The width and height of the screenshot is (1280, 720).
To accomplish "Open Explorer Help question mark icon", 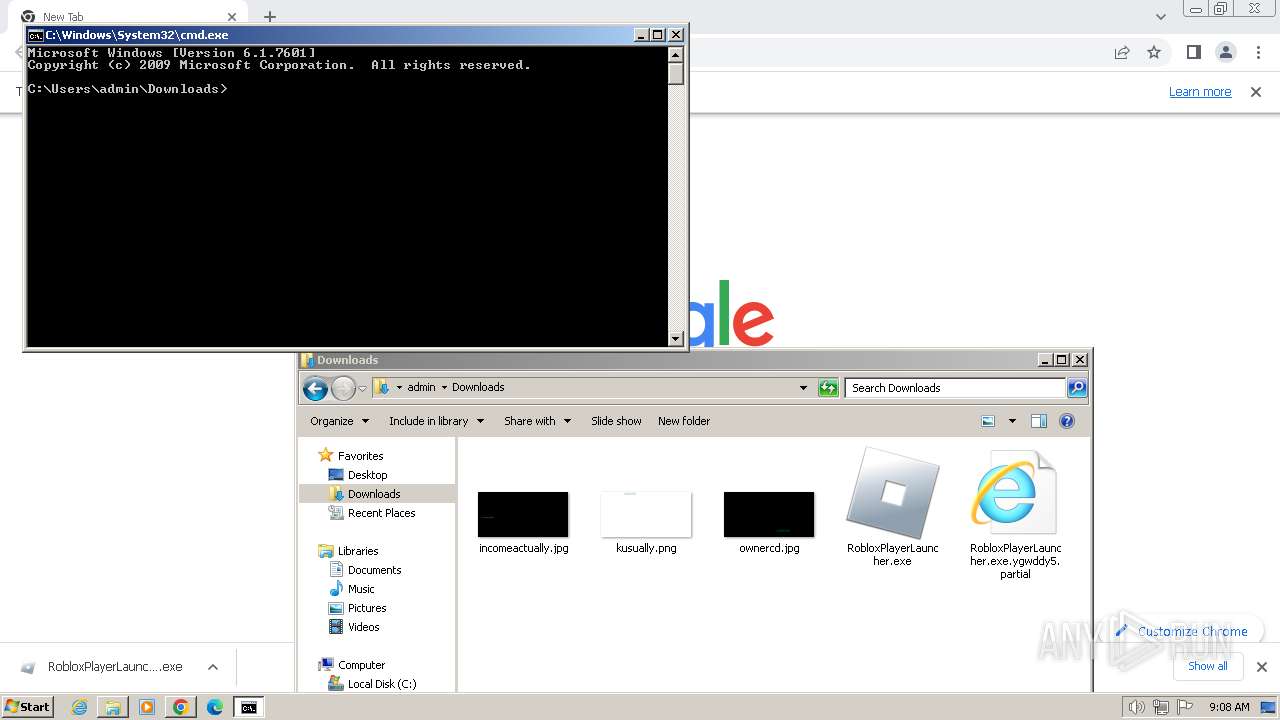I will click(x=1067, y=421).
